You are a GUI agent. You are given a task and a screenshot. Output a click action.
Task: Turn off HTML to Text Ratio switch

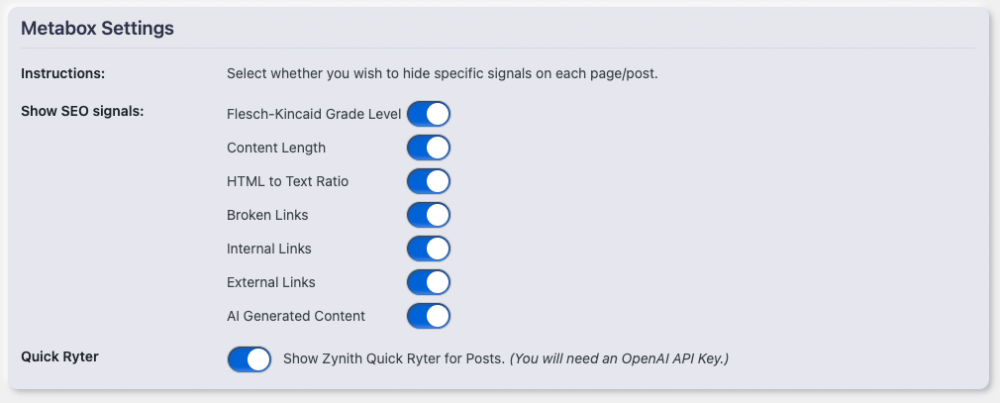pos(428,182)
